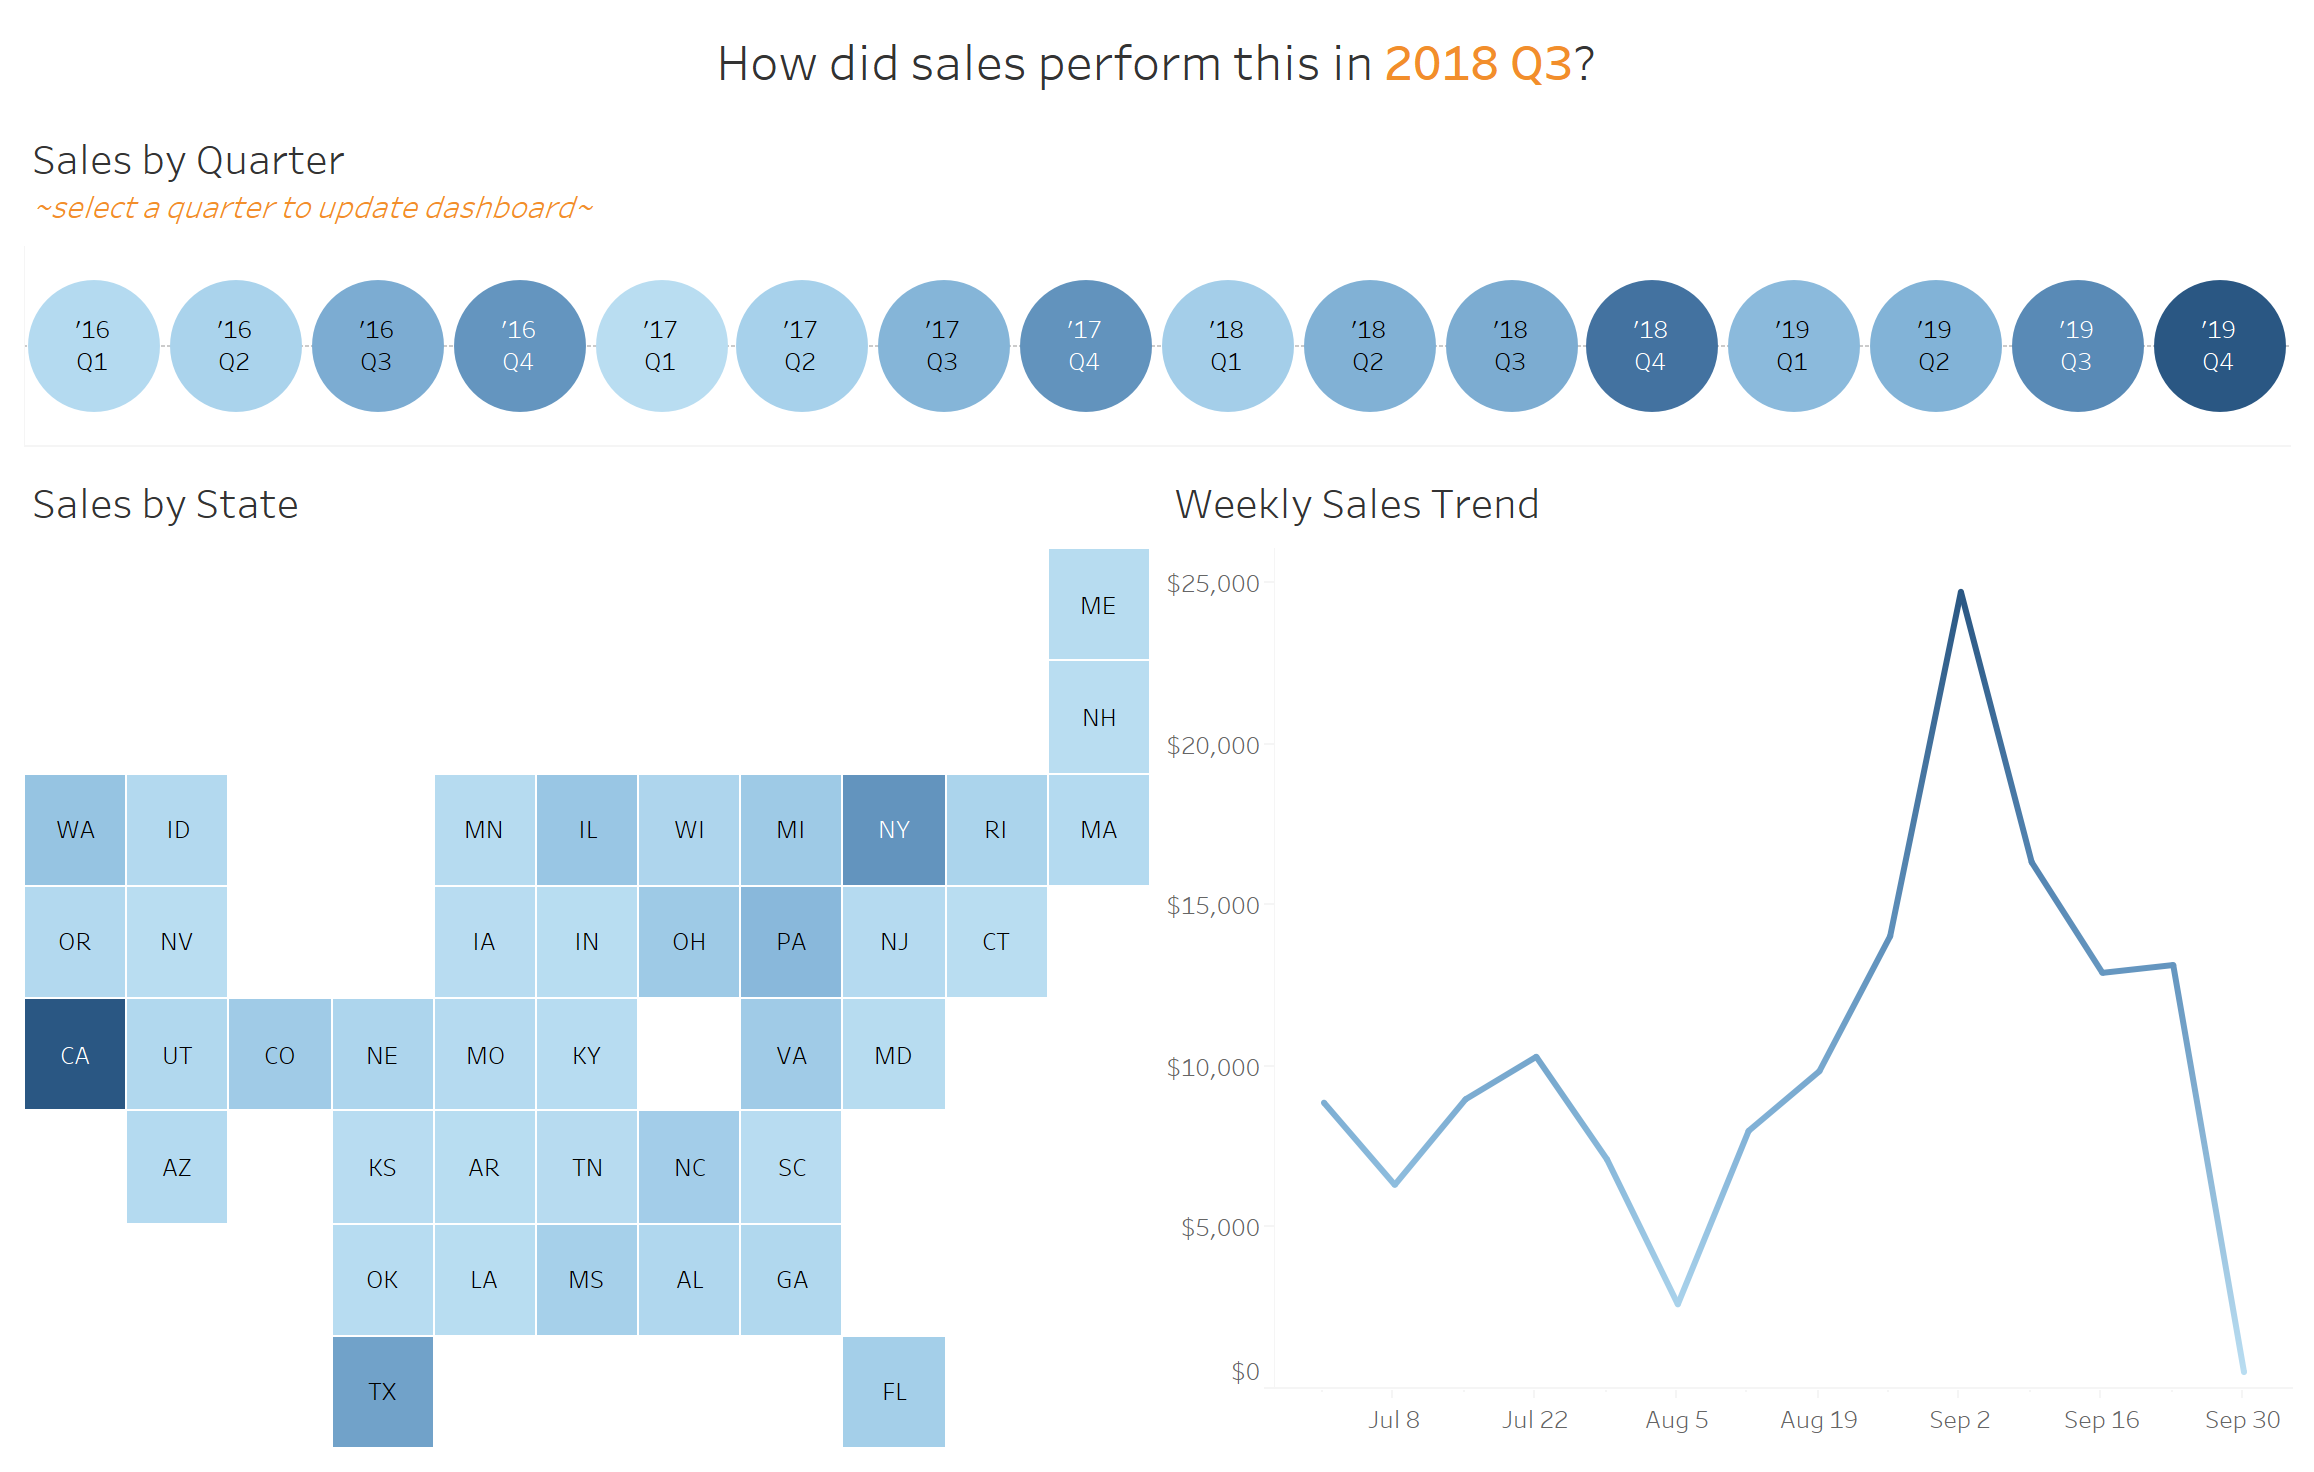The height and width of the screenshot is (1472, 2314).
Task: Select the WA state tile
Action: click(75, 830)
